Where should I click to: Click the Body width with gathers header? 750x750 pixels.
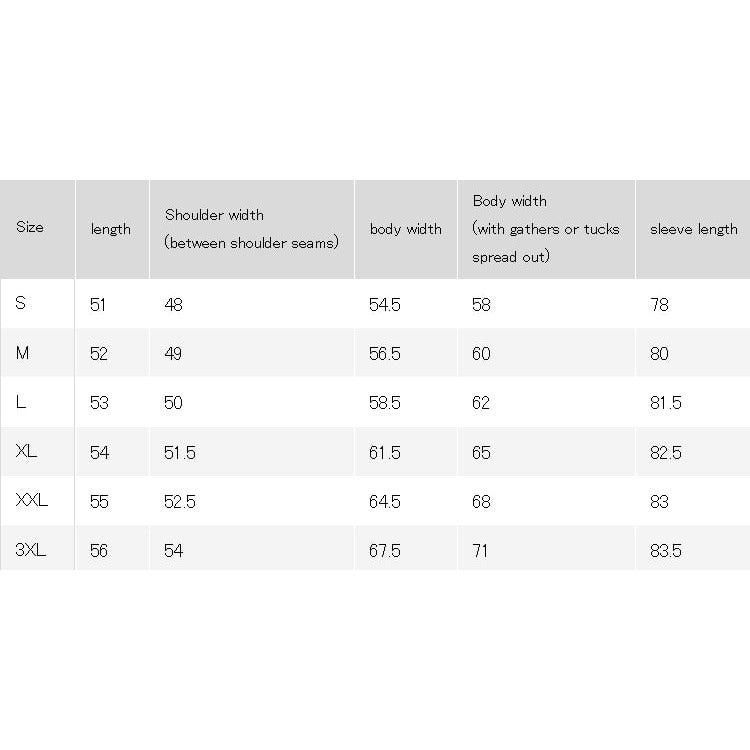546,229
